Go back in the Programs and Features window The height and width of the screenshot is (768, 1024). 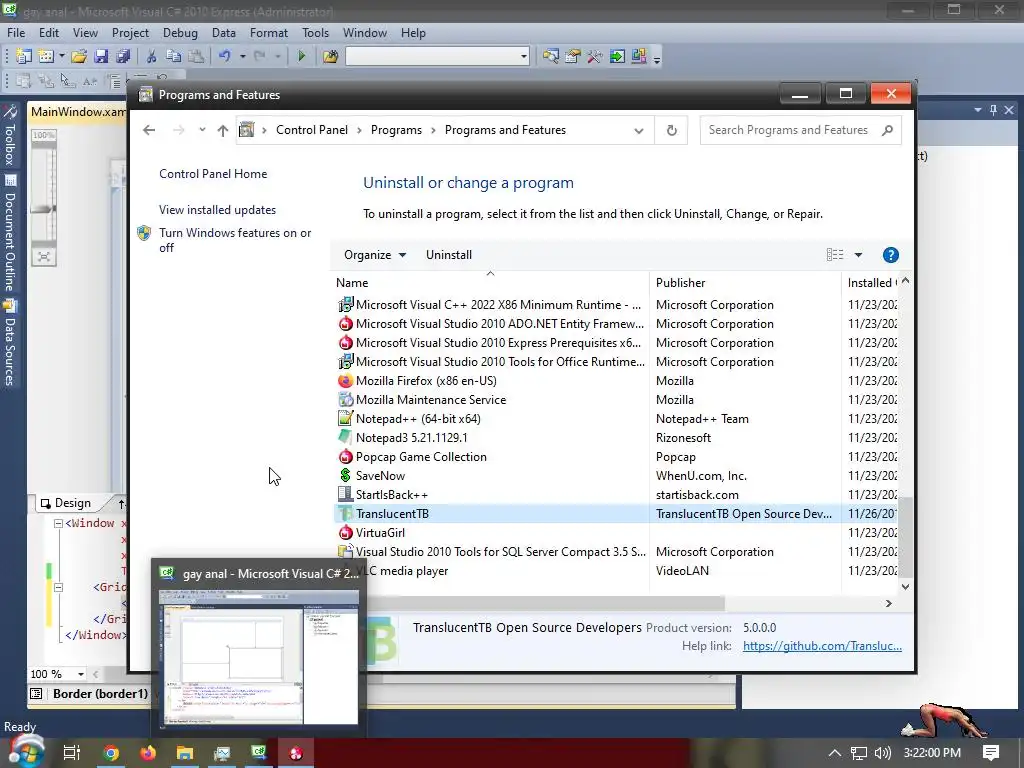(149, 130)
